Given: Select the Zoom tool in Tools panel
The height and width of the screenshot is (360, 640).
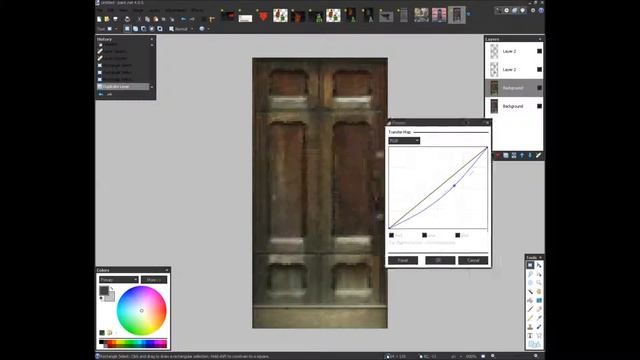Looking at the screenshot, I should pos(539,282).
